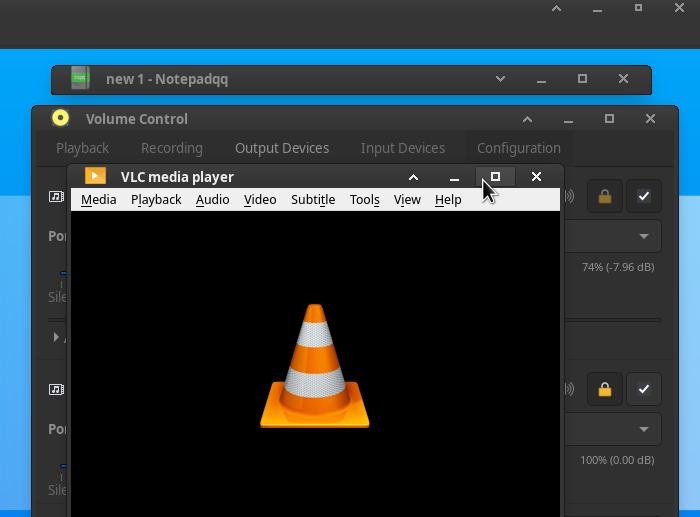This screenshot has width=700, height=517.
Task: Open the View menu in VLC
Action: point(407,200)
